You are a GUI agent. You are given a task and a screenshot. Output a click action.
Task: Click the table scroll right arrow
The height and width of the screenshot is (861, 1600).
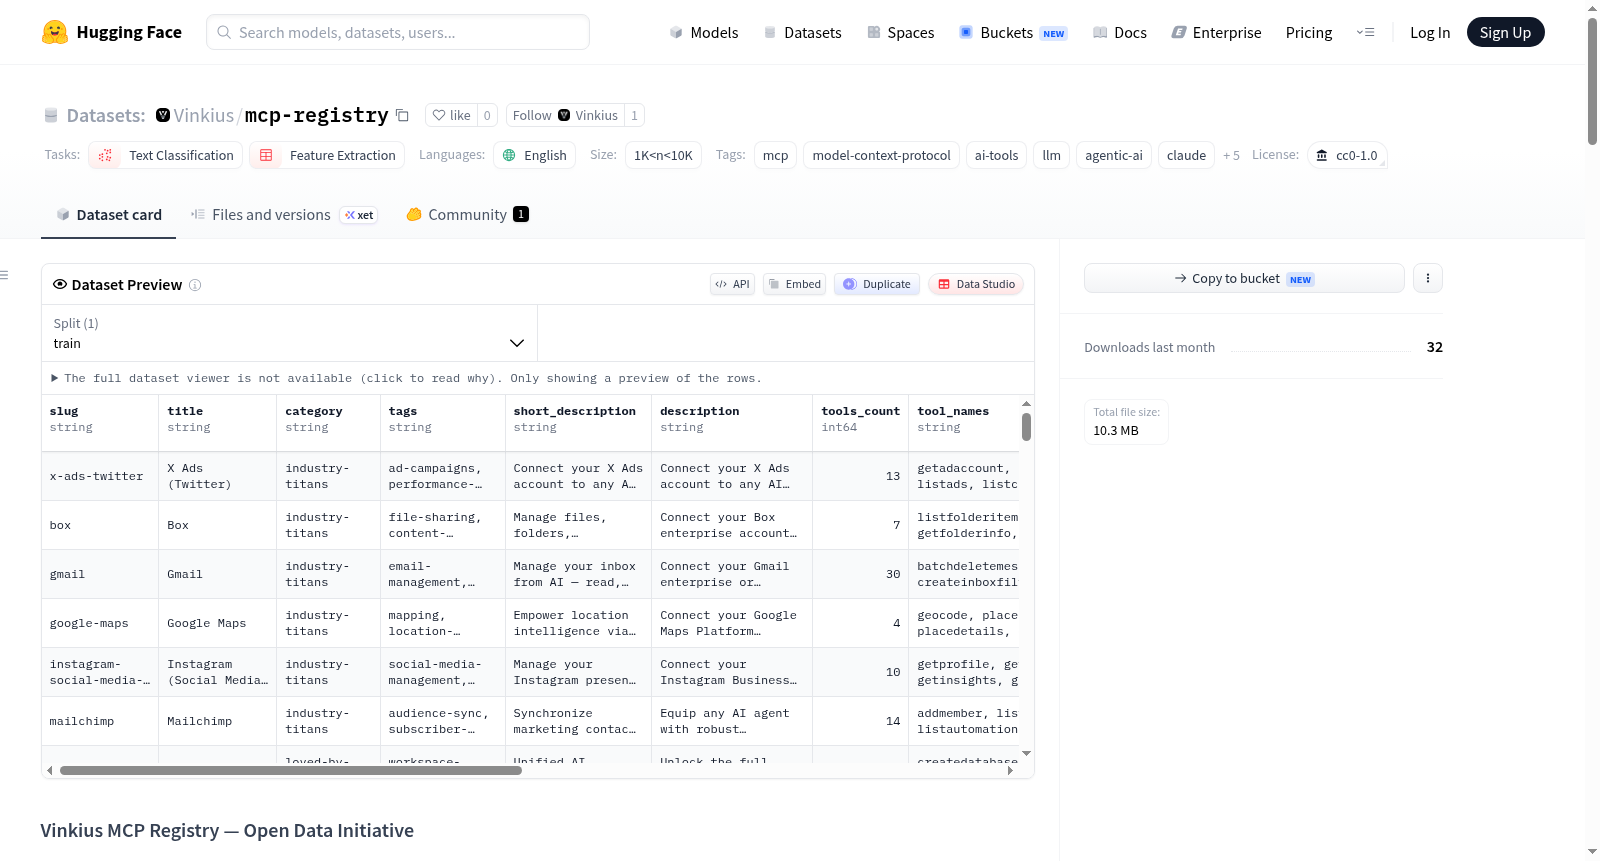tap(1010, 771)
